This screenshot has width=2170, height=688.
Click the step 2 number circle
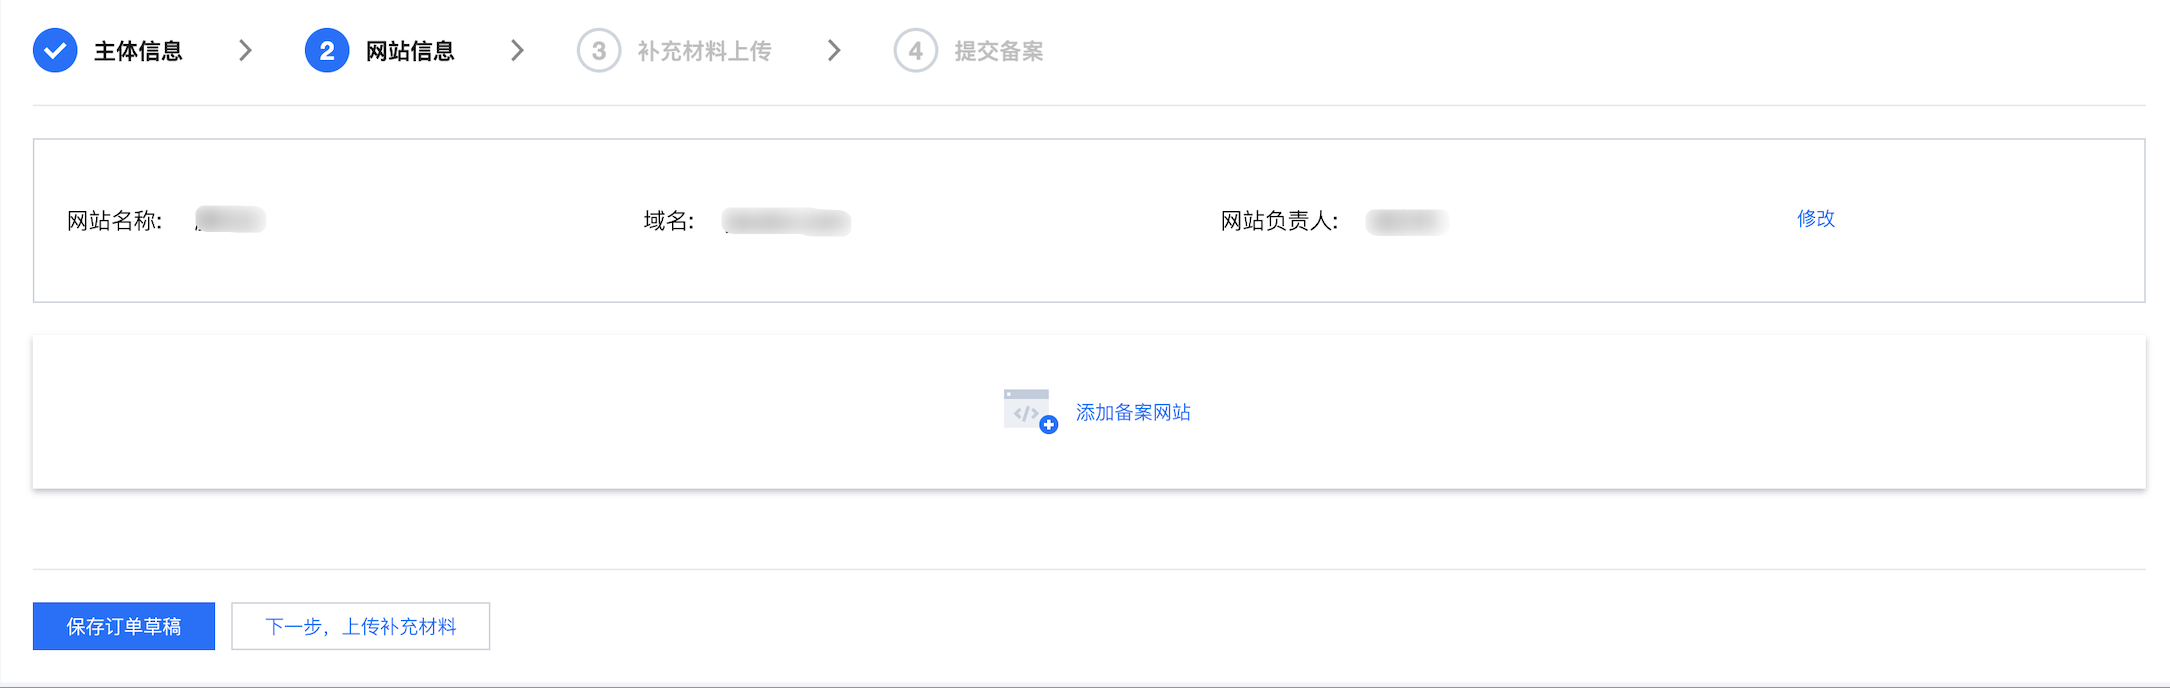pyautogui.click(x=327, y=51)
